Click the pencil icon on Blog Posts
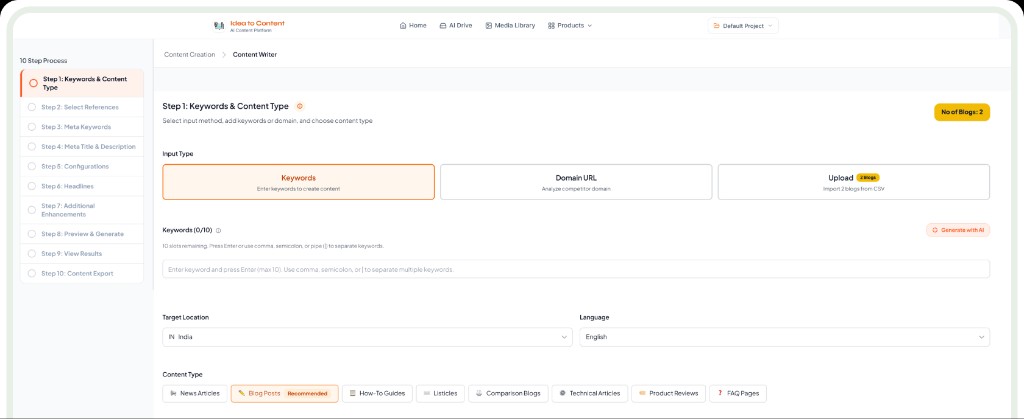This screenshot has height=419, width=1024. click(242, 394)
